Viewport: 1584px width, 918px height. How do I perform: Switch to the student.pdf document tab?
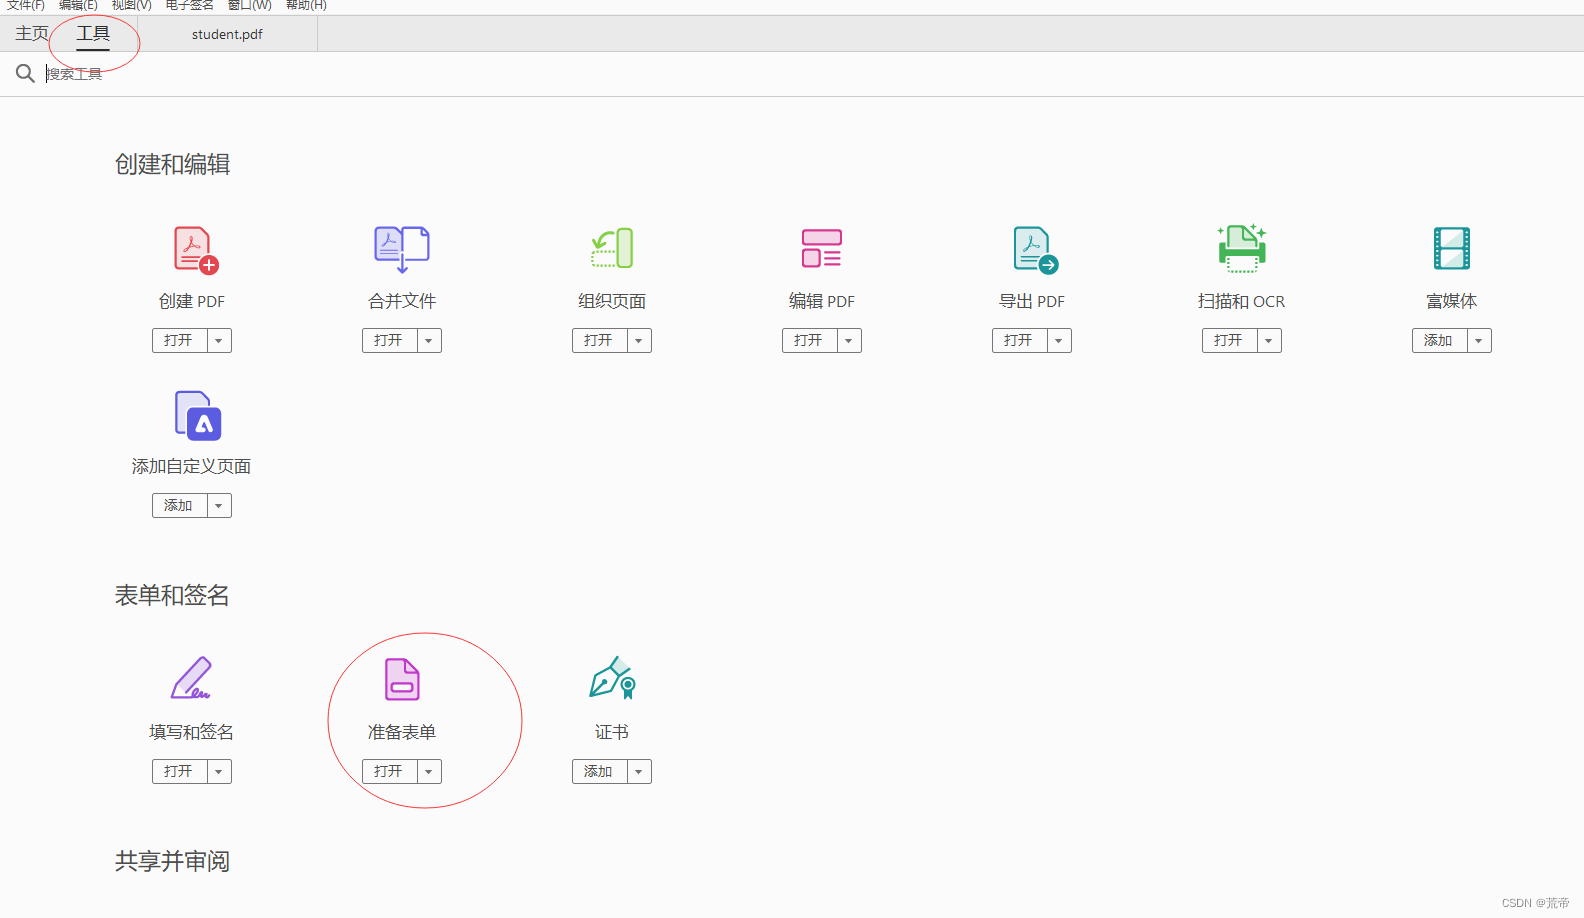point(227,34)
